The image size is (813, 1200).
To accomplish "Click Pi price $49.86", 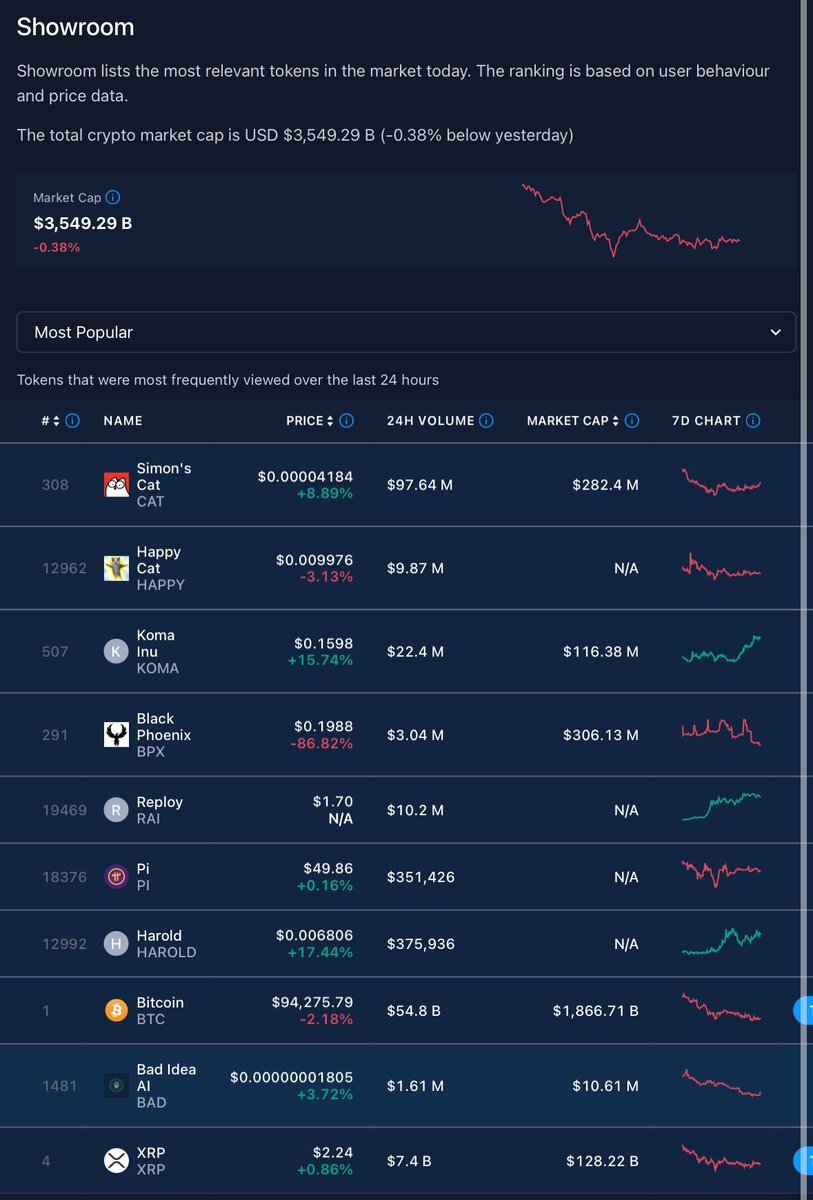I will click(329, 868).
